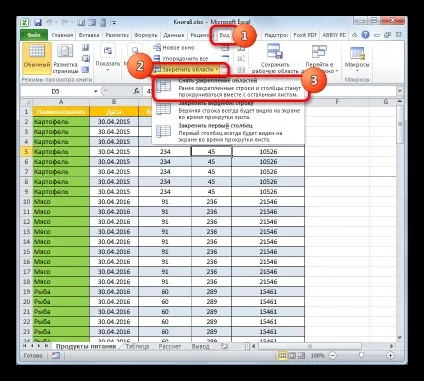
Task: Open the Главная ribbon tab
Action: click(x=62, y=35)
